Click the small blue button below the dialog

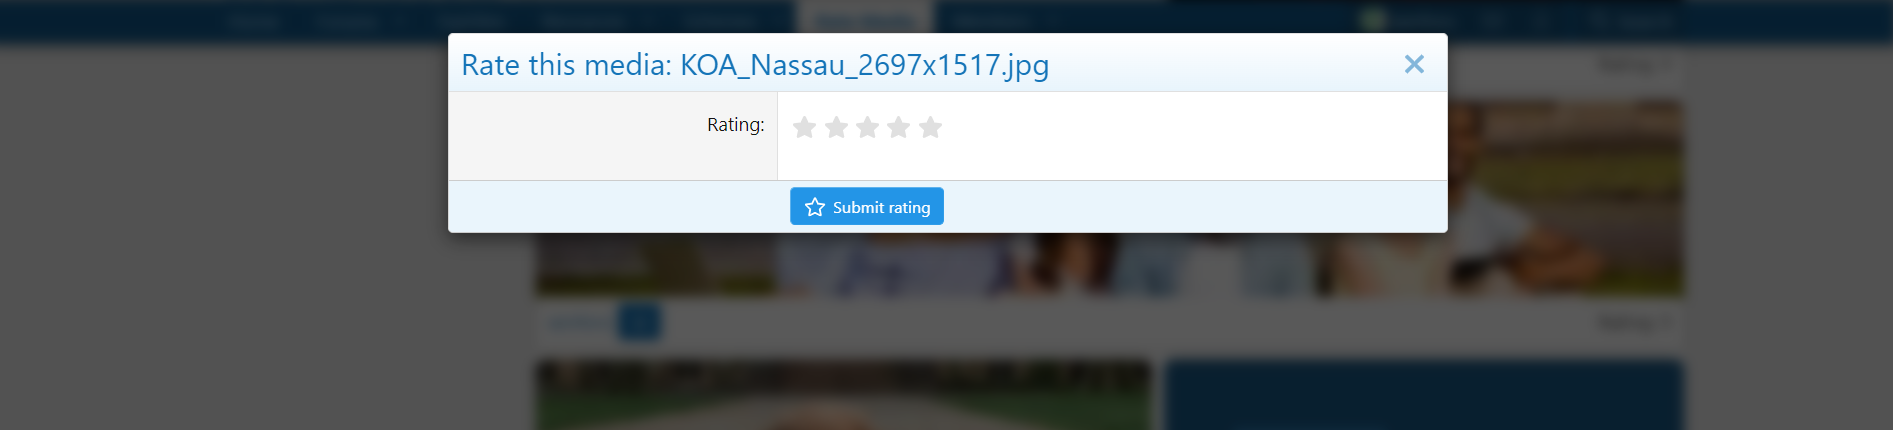click(640, 322)
